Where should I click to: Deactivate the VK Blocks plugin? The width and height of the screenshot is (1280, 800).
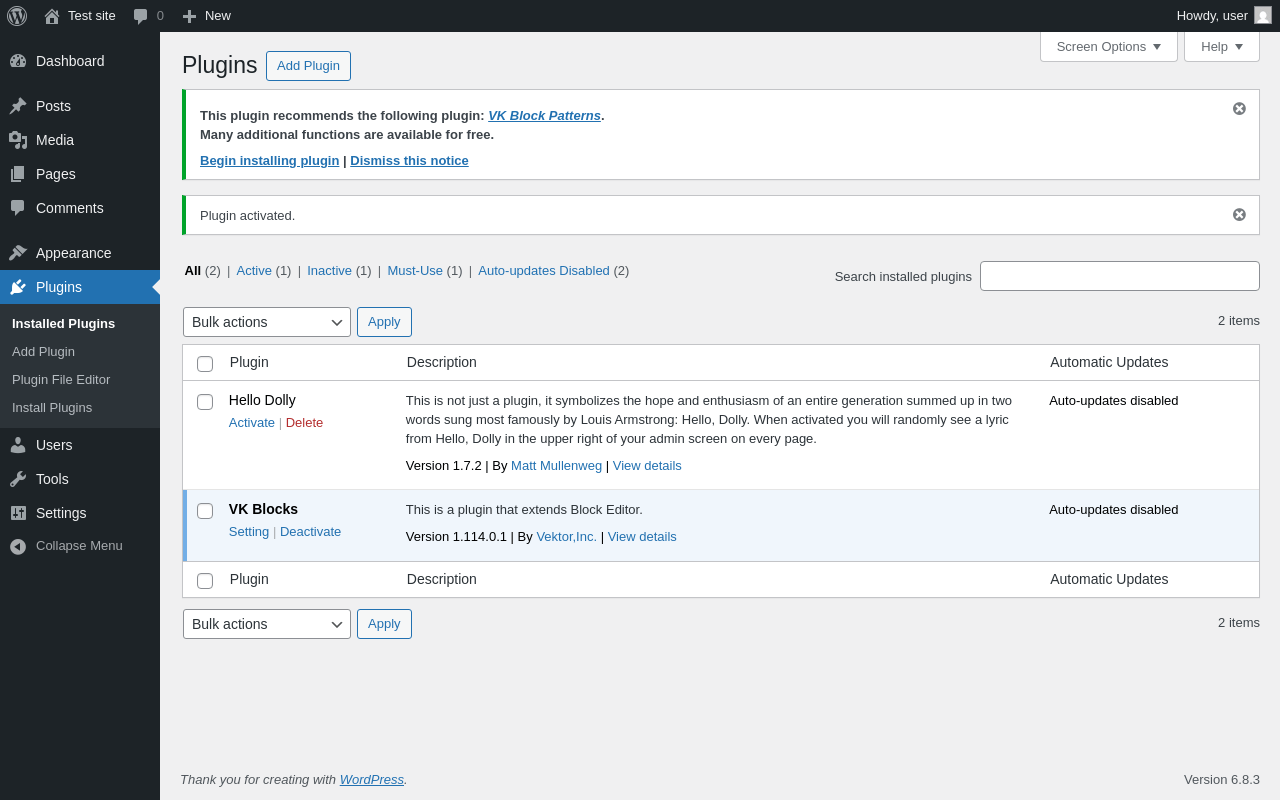[310, 532]
